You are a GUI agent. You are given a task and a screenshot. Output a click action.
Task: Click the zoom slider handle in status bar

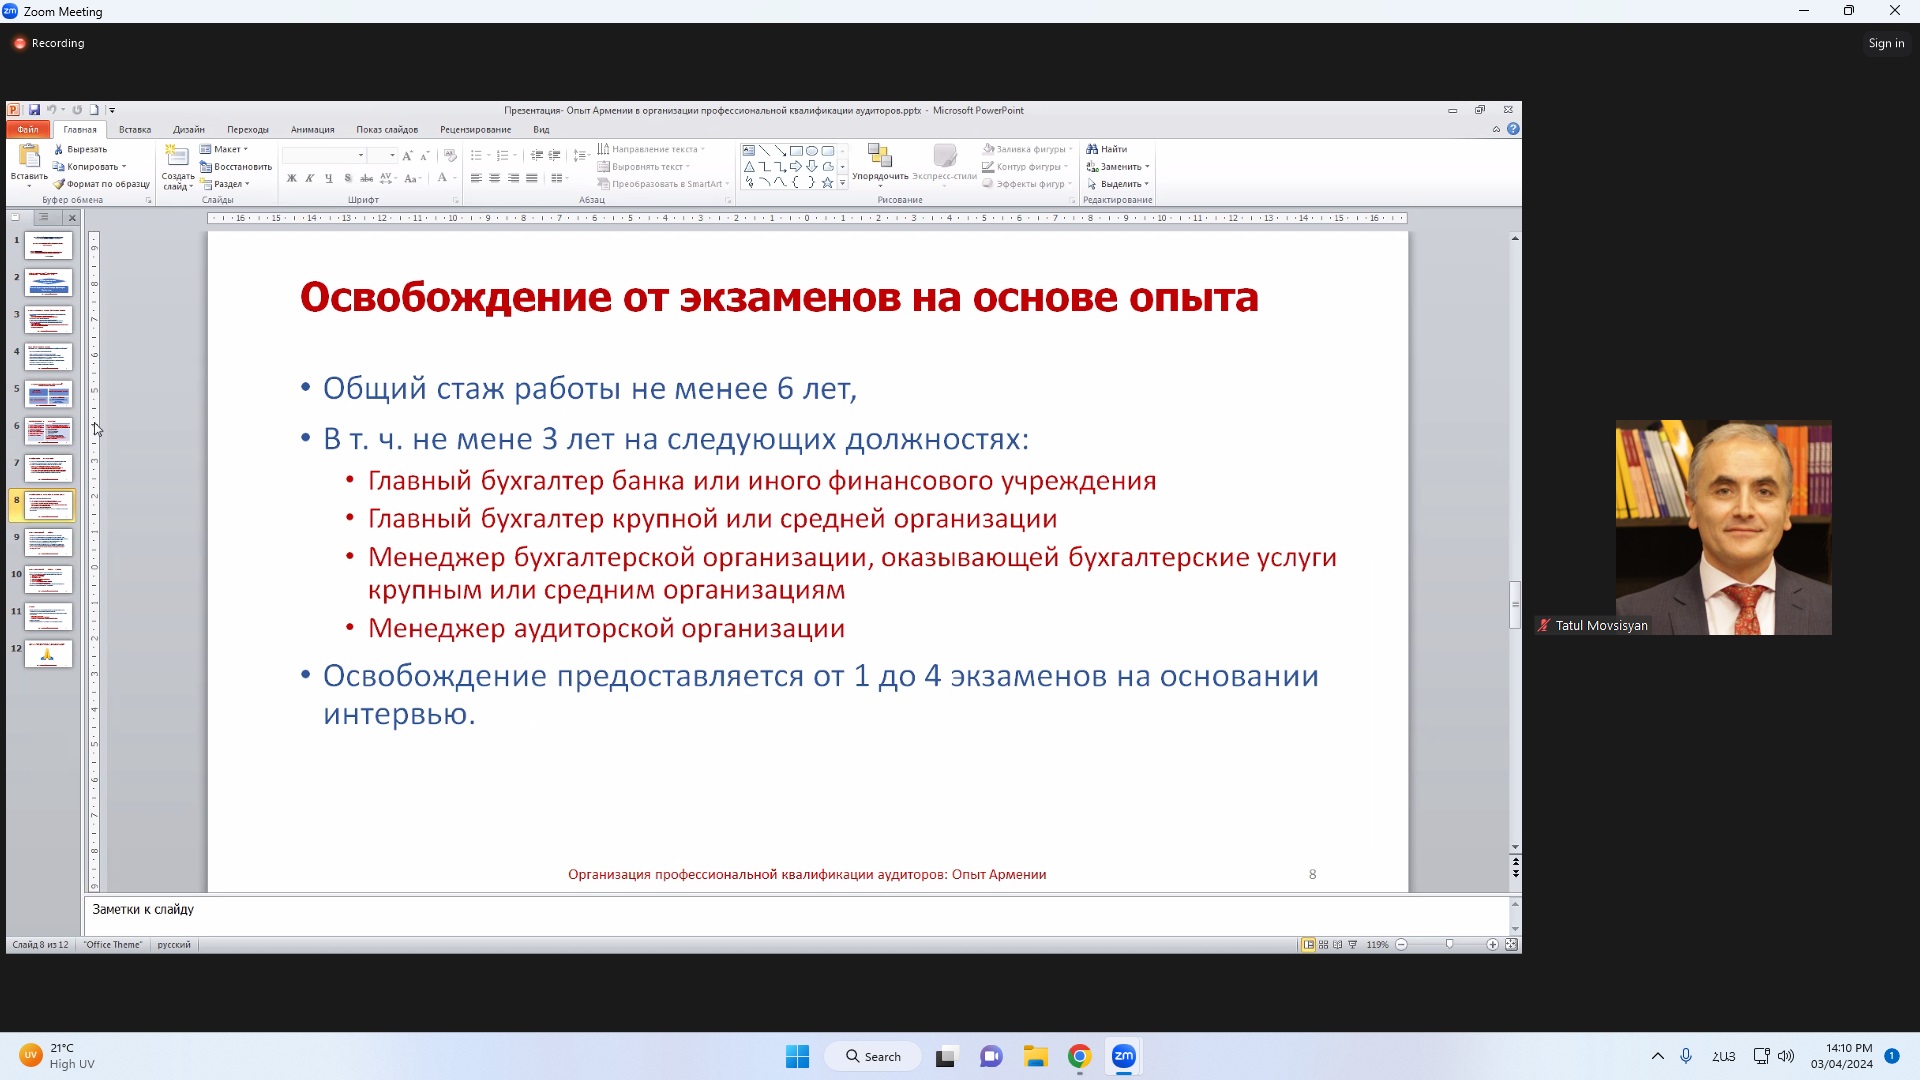pyautogui.click(x=1449, y=945)
